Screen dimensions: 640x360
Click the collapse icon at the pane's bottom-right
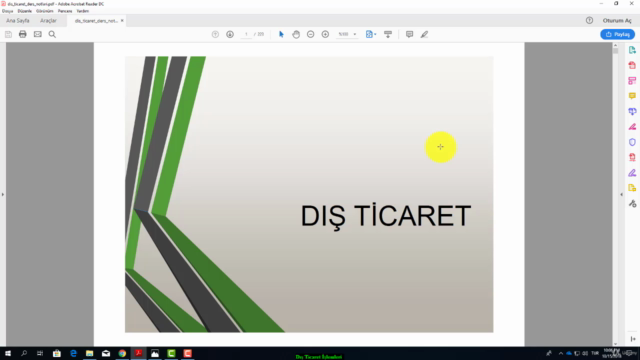pyautogui.click(x=633, y=339)
